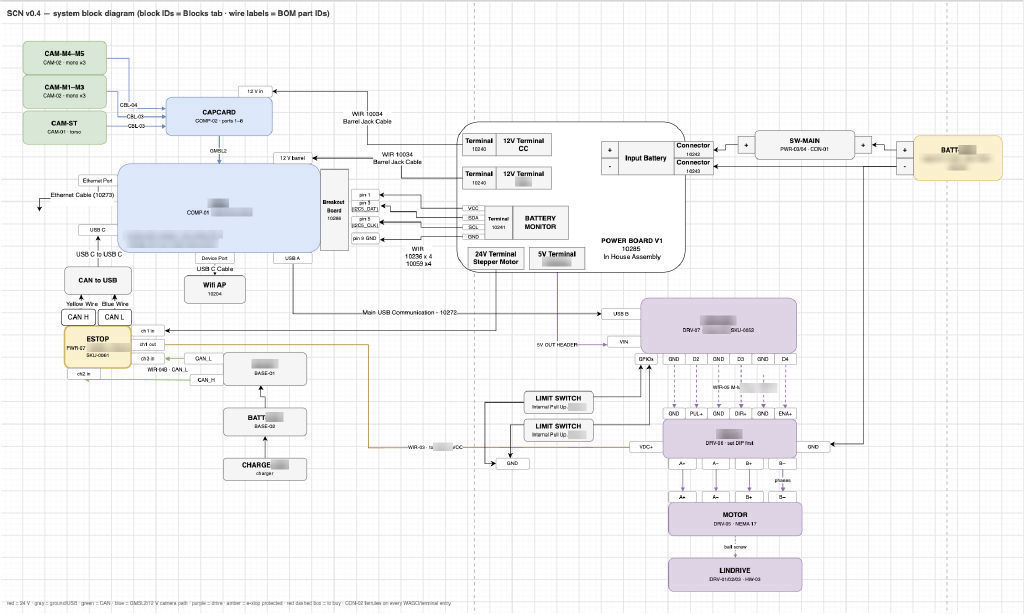The image size is (1024, 614).
Task: Select the Device Port box
Action: pyautogui.click(x=214, y=258)
